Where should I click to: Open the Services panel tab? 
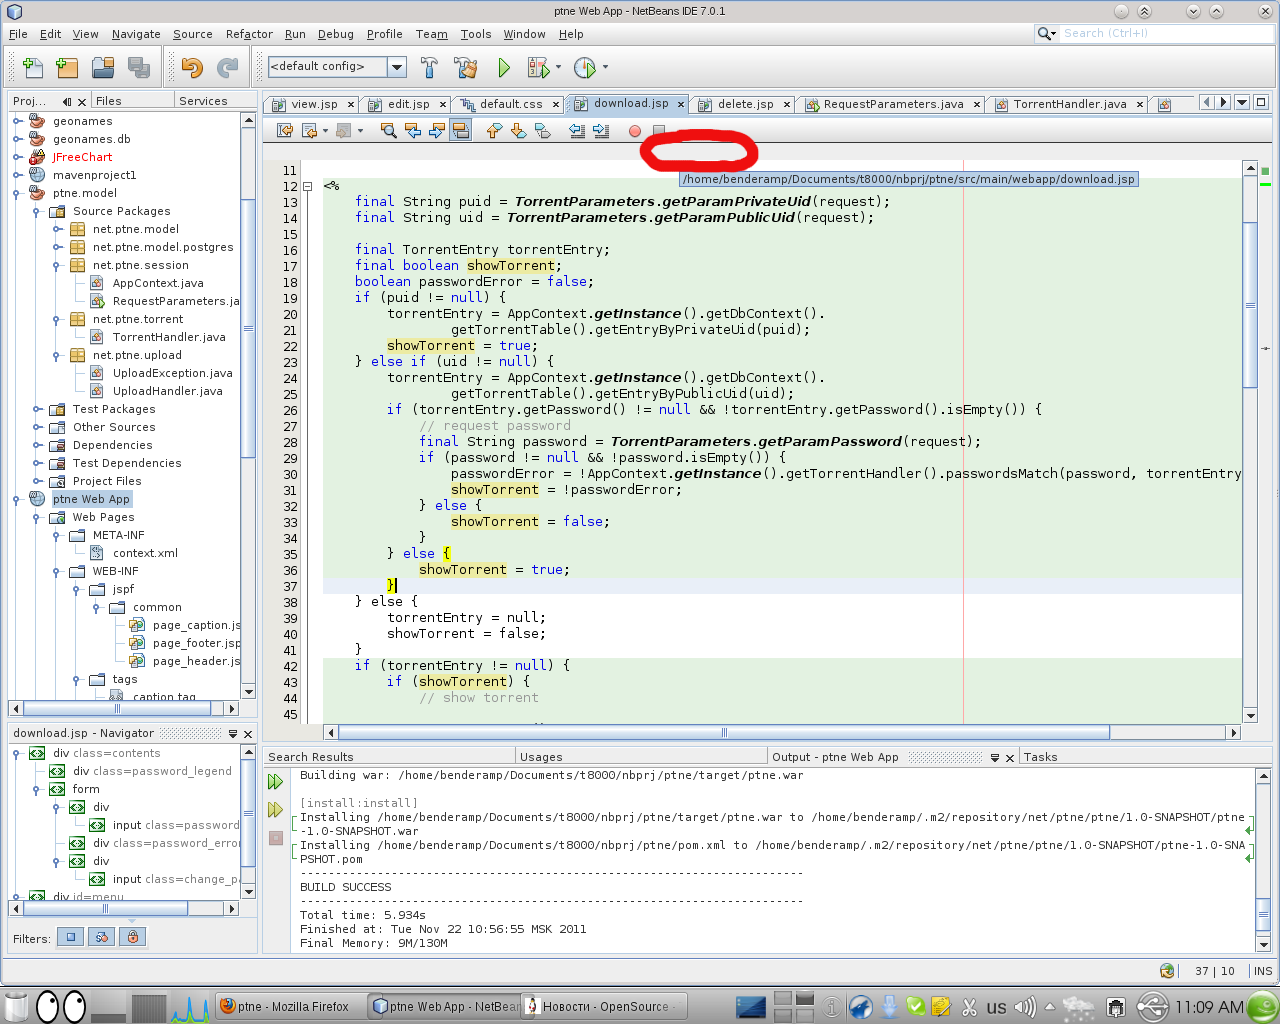pyautogui.click(x=203, y=101)
